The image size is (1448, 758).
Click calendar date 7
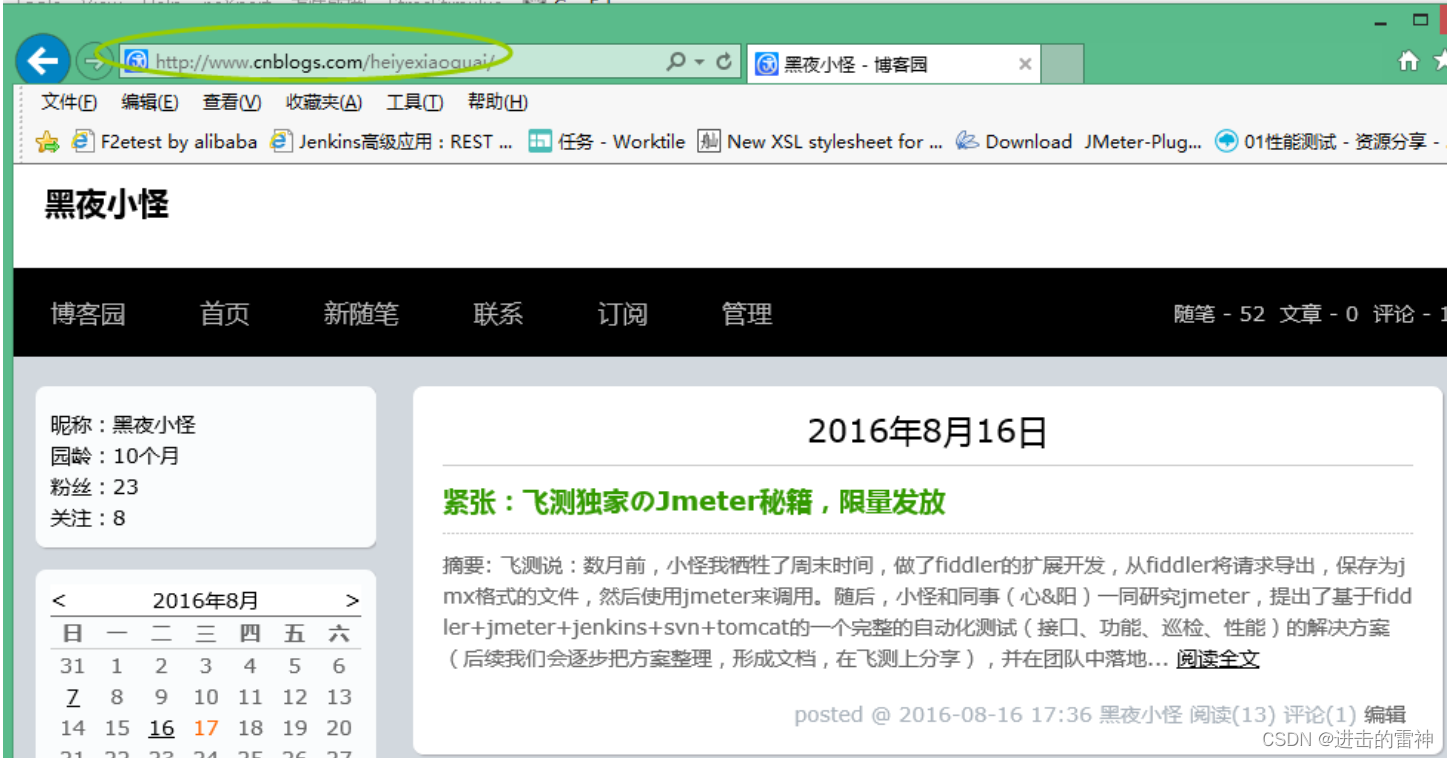click(x=73, y=697)
